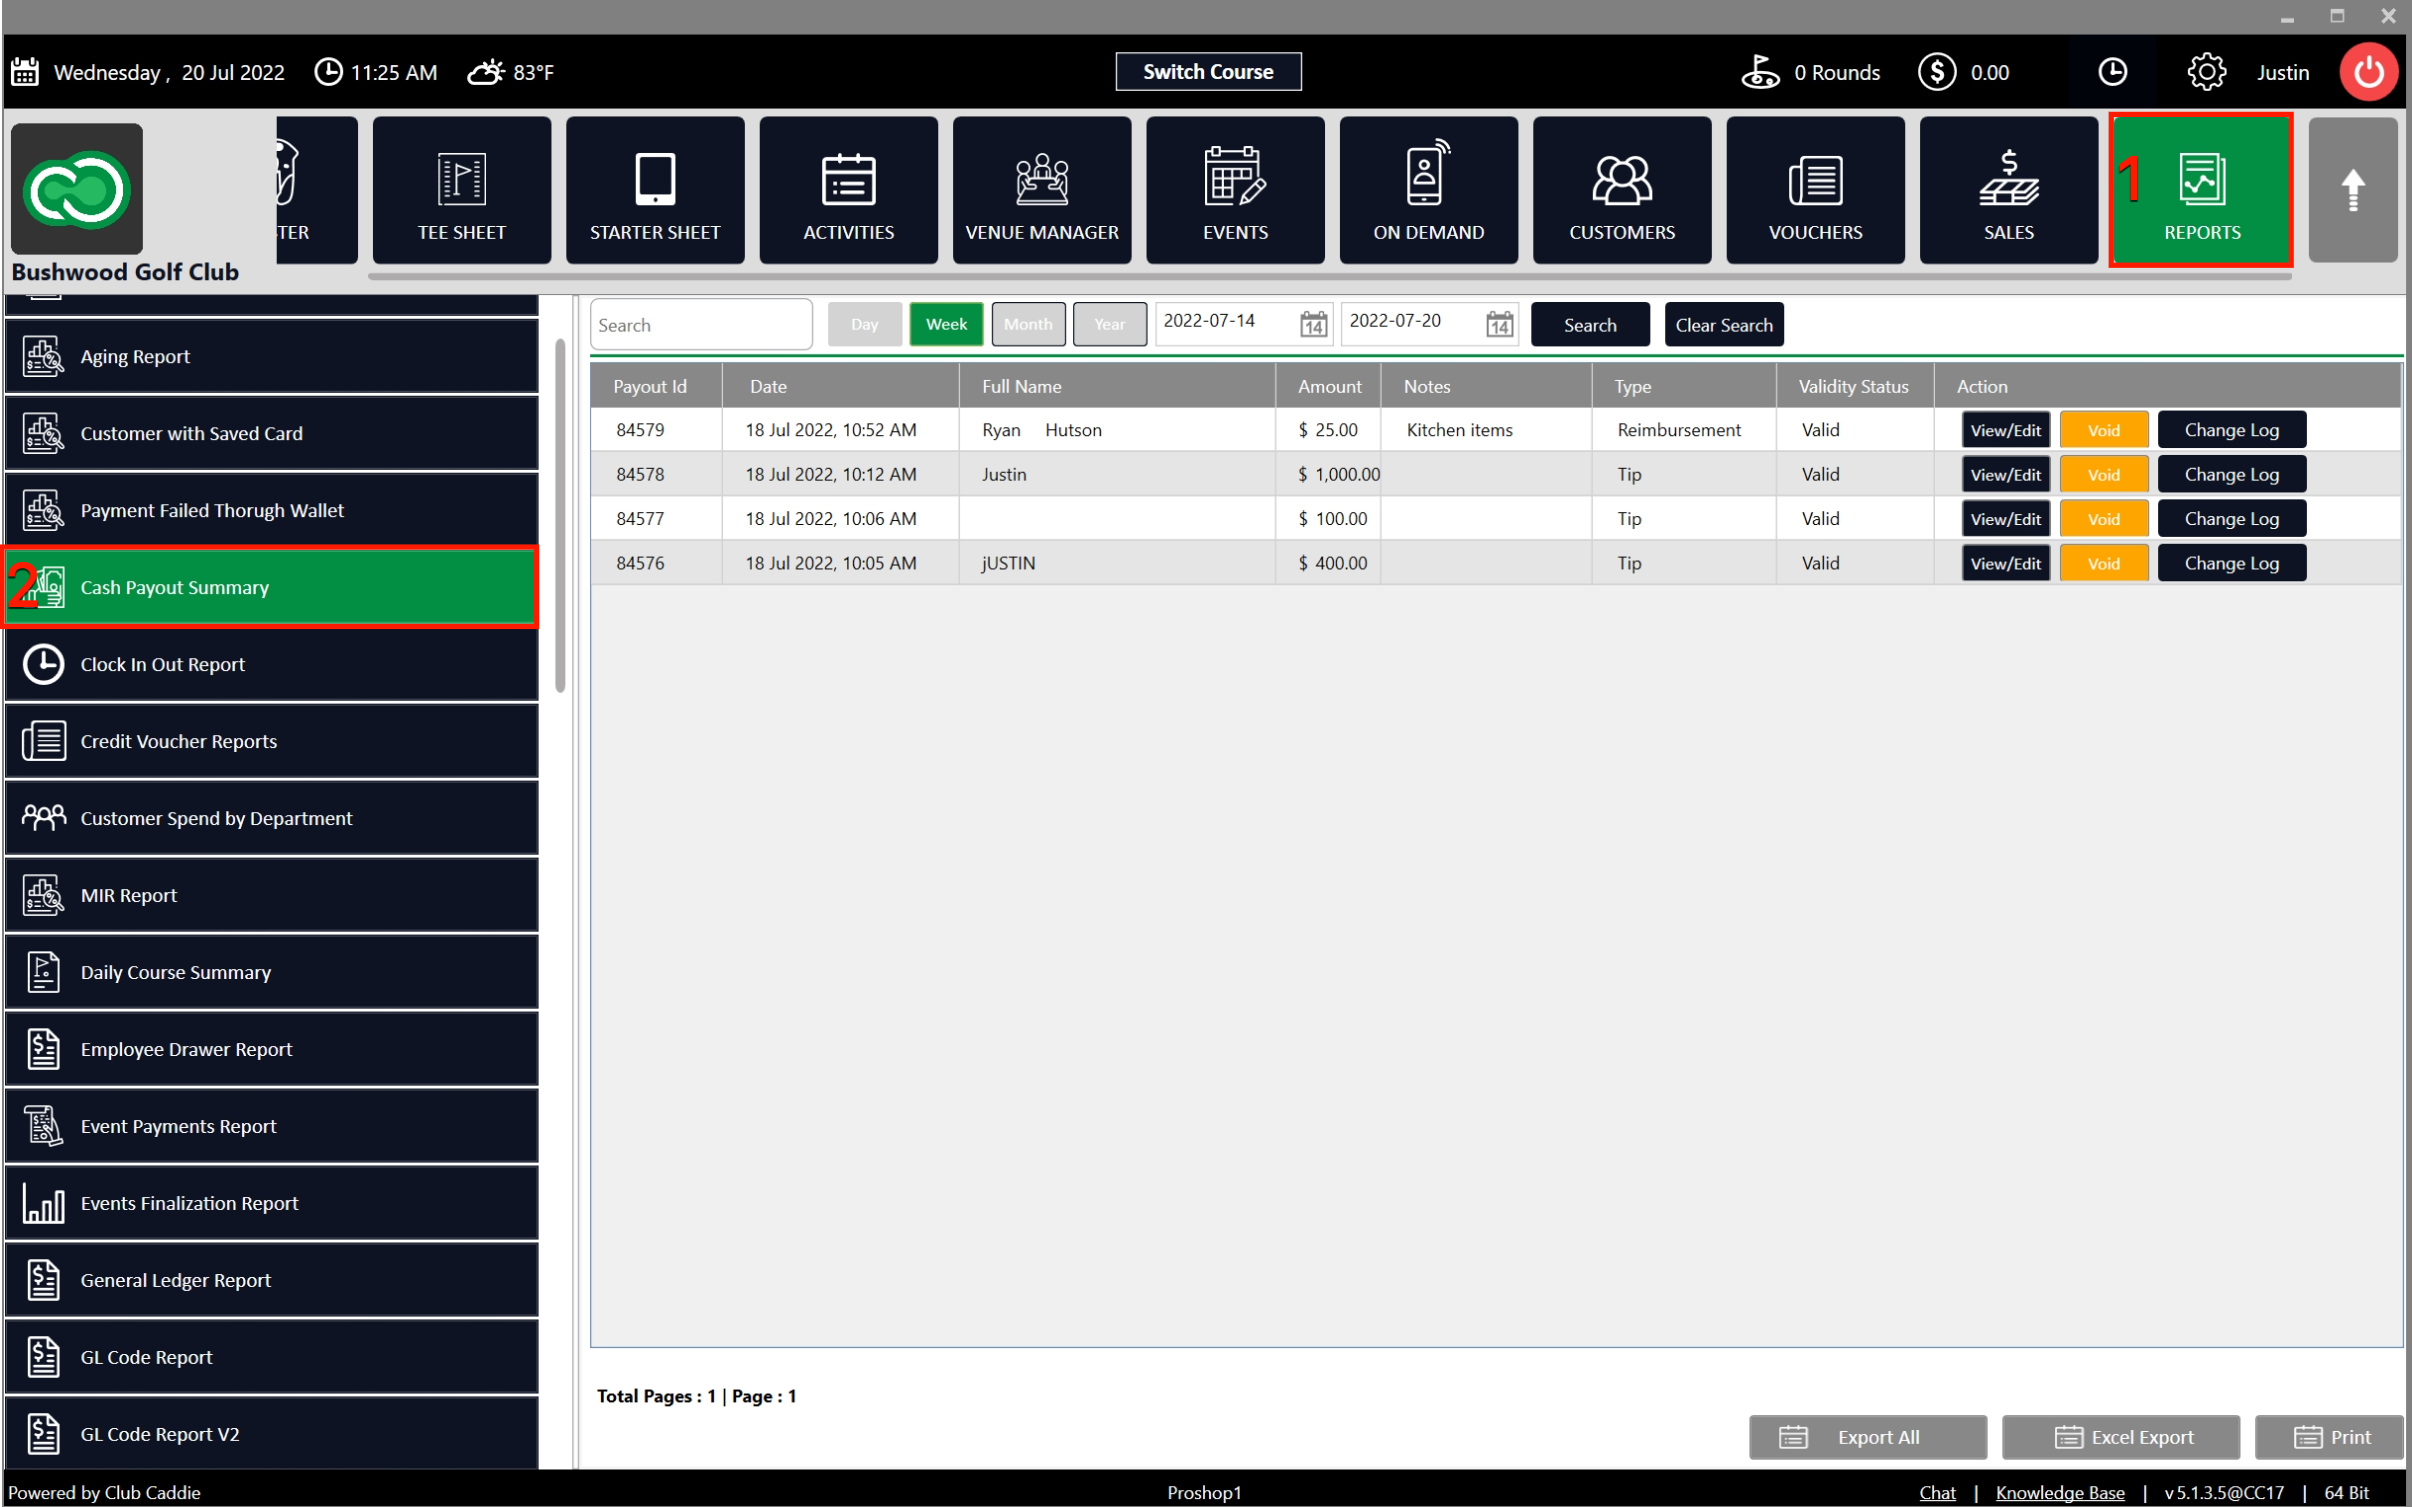This screenshot has width=2412, height=1507.
Task: Open the Aging Report
Action: click(272, 356)
